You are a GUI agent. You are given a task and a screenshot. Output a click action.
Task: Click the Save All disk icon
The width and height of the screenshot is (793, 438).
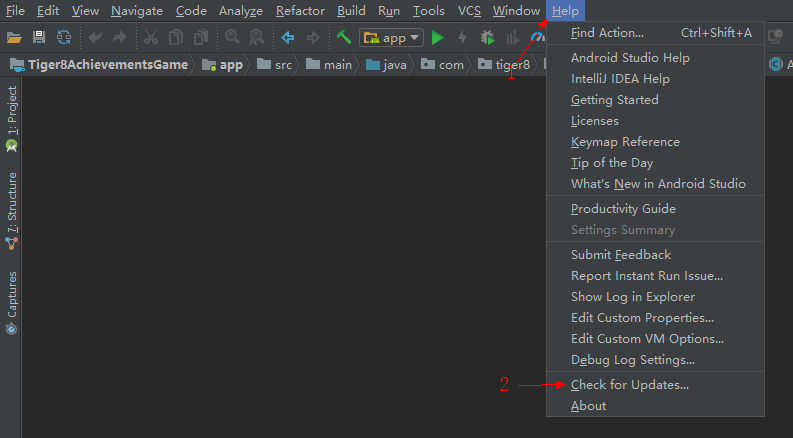(x=39, y=37)
